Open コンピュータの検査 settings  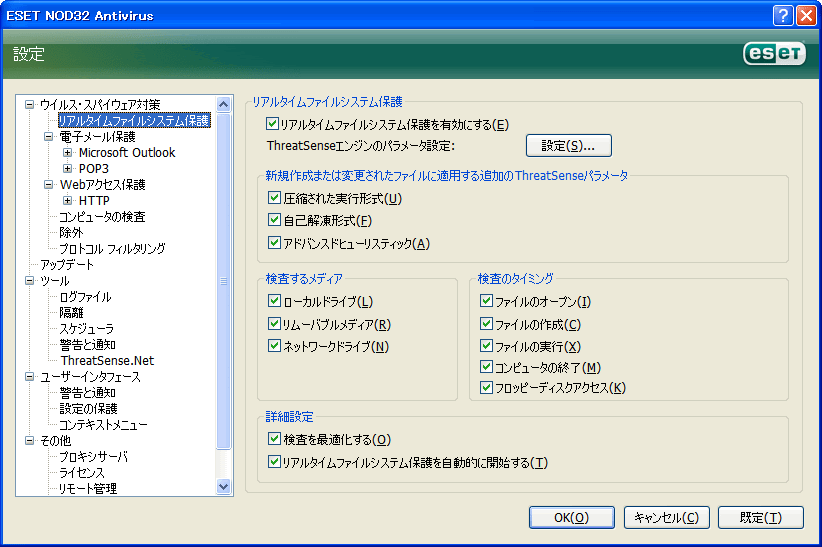pyautogui.click(x=102, y=217)
